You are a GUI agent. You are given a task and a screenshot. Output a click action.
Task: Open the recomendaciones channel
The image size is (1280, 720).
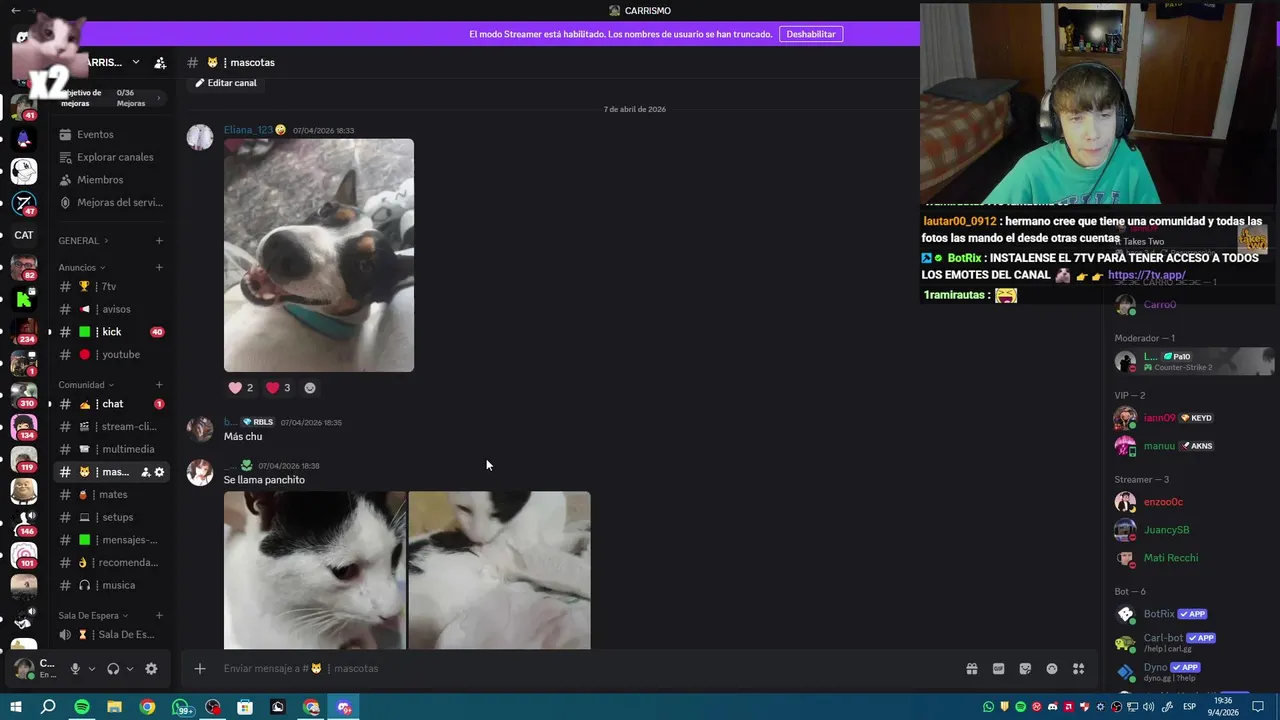point(111,563)
